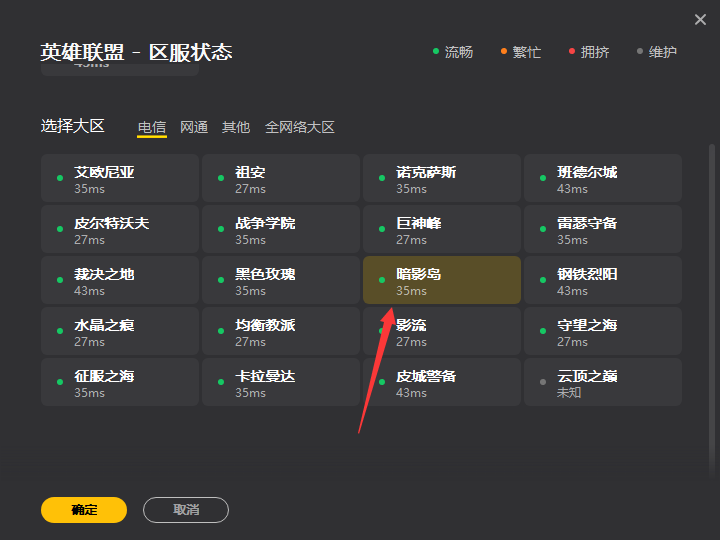The height and width of the screenshot is (540, 720).
Task: Click the green status dot beside 祖安
Action: tap(221, 178)
